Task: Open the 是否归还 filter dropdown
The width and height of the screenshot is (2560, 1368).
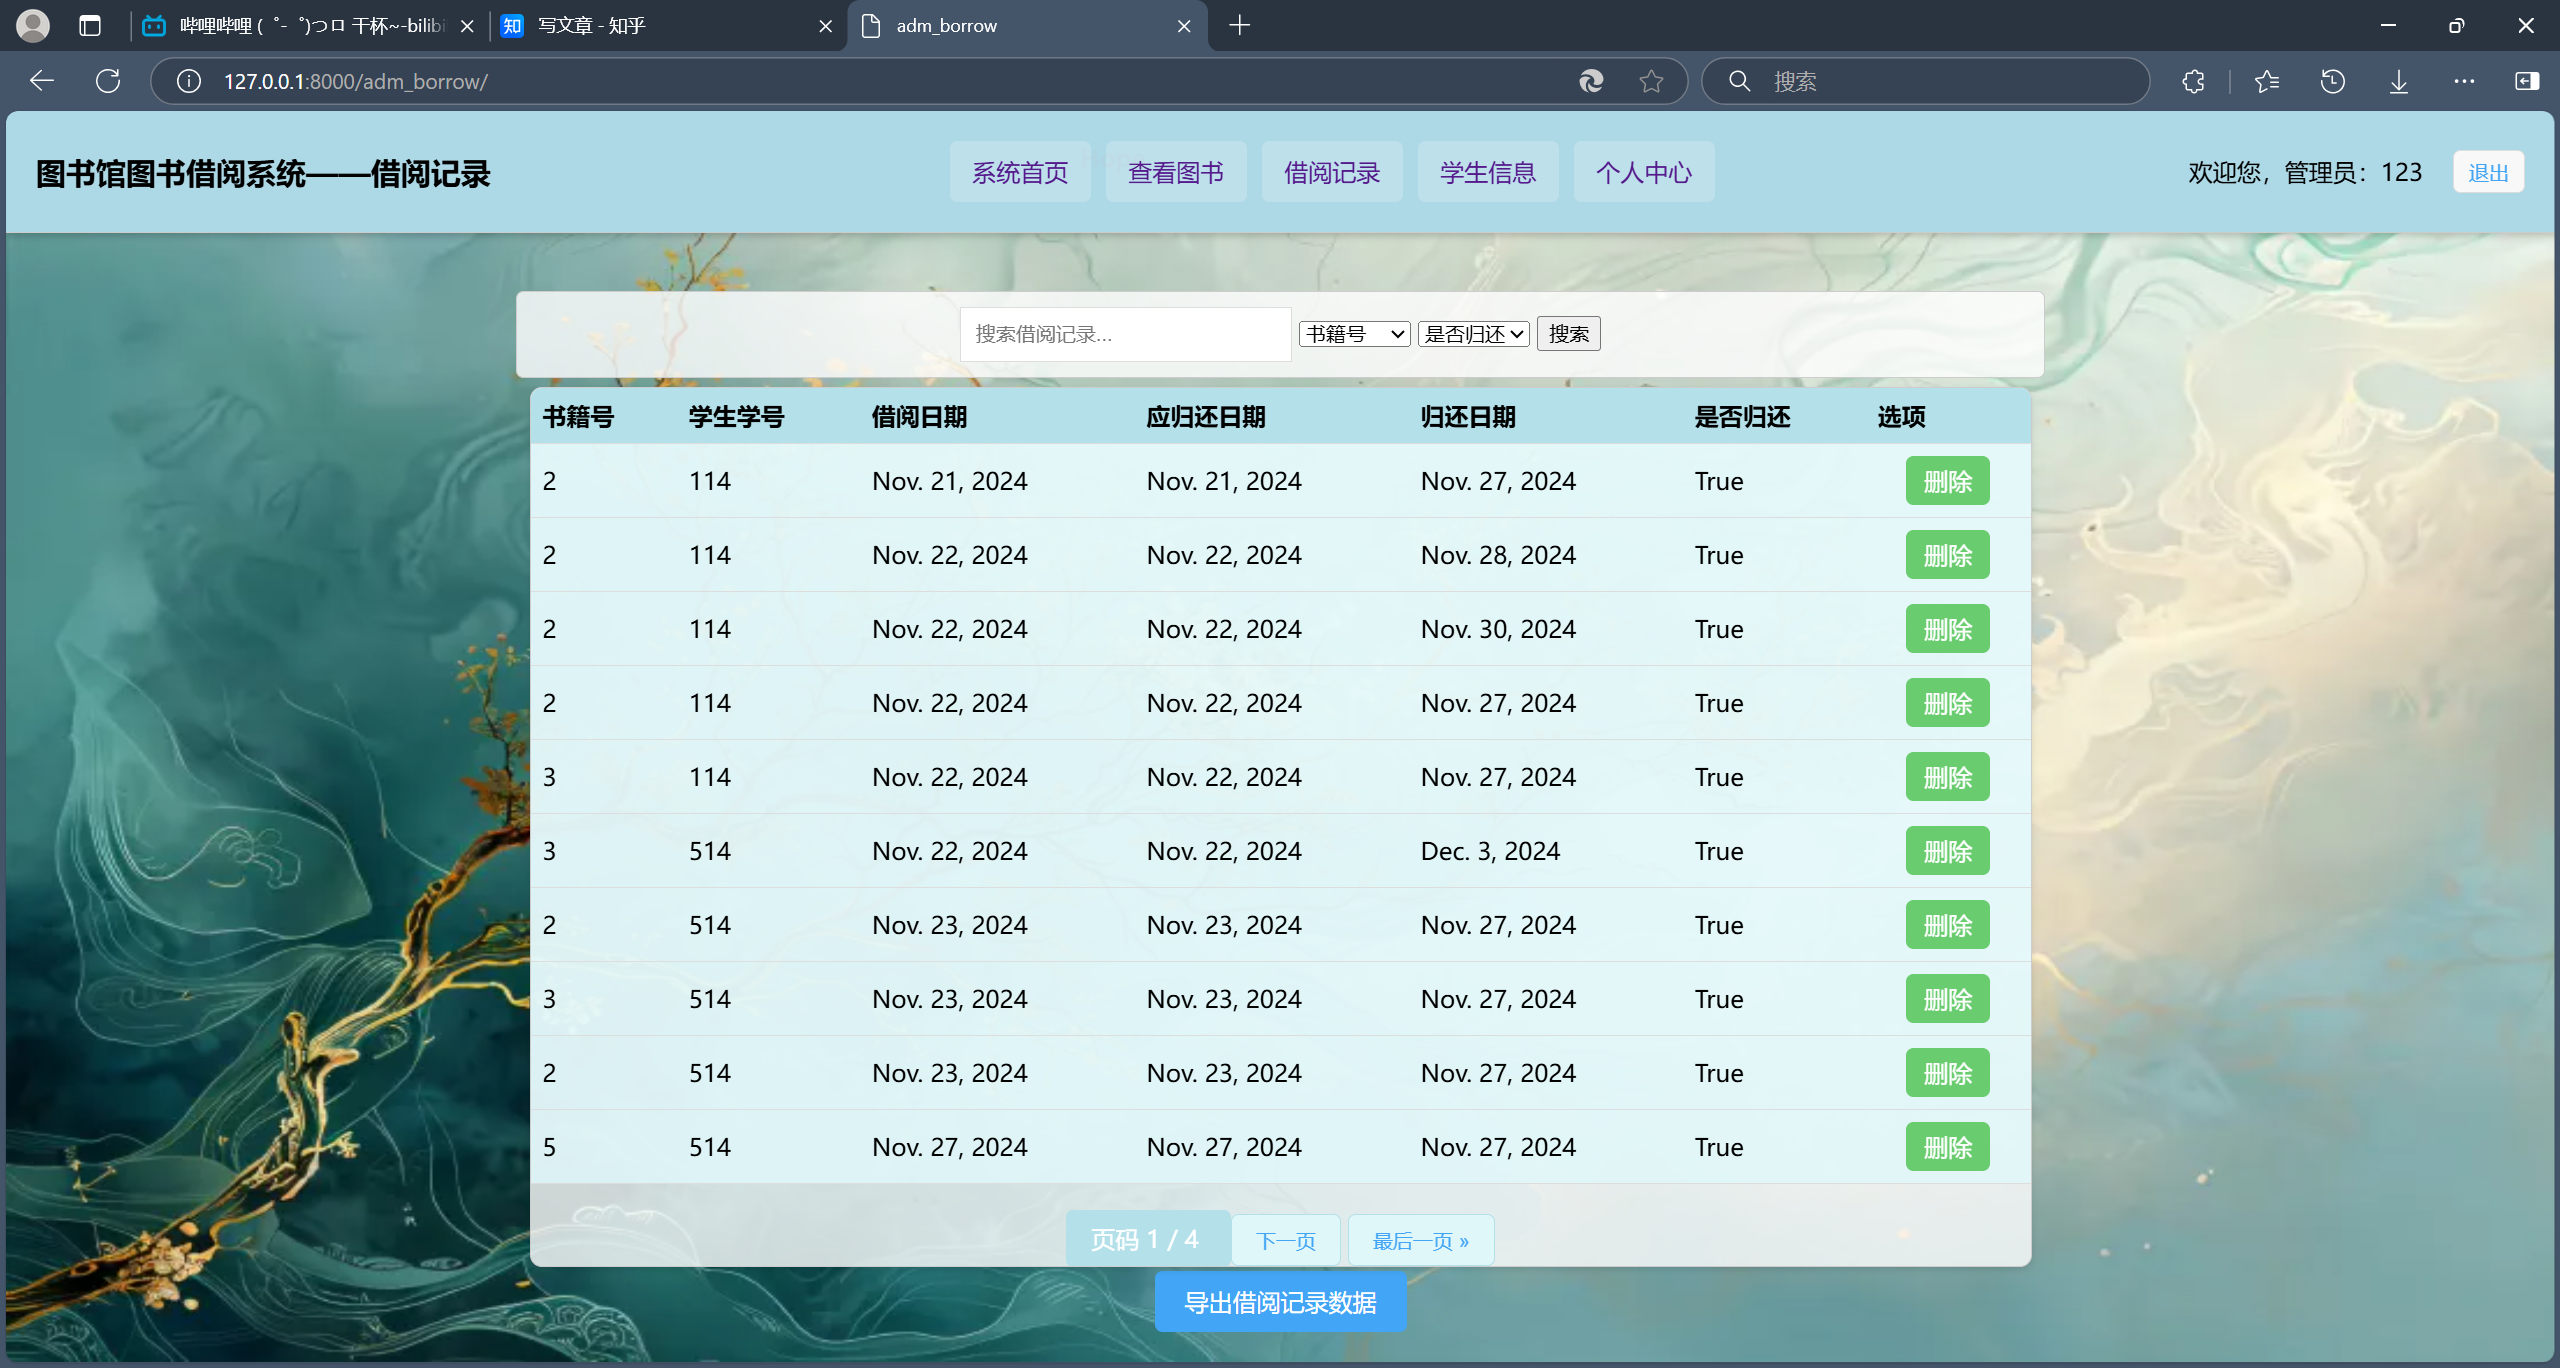Action: coord(1472,334)
